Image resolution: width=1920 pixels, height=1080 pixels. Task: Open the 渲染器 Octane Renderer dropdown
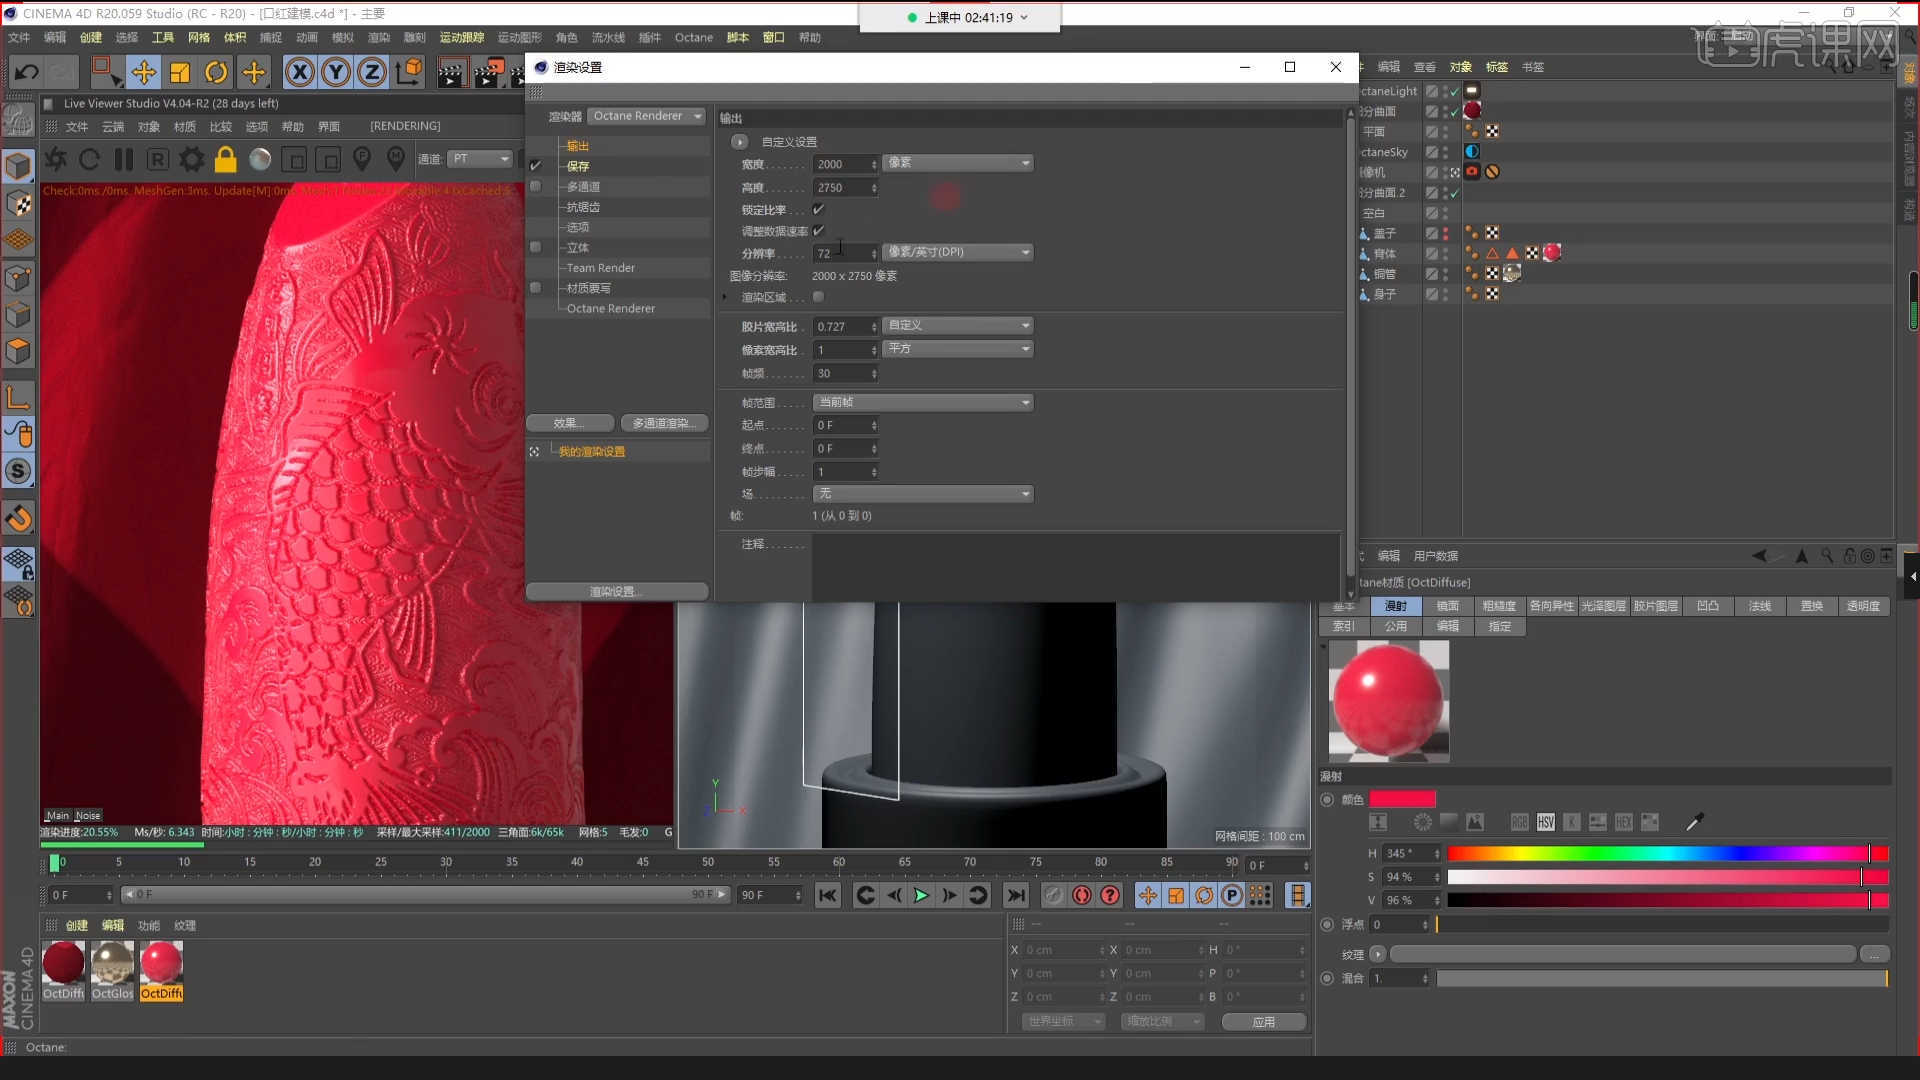646,116
